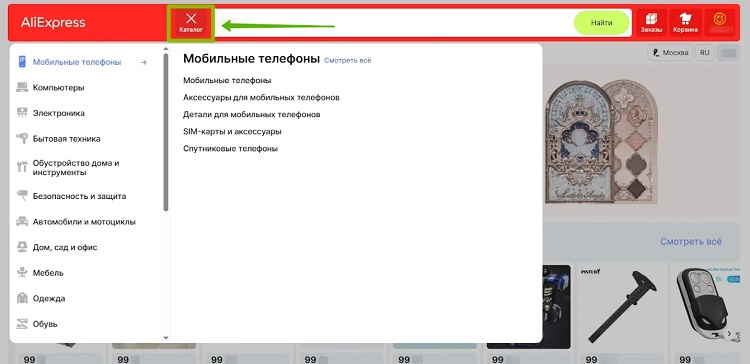The height and width of the screenshot is (364, 750).
Task: Select Обустройство дома и инструменты category
Action: 76,167
